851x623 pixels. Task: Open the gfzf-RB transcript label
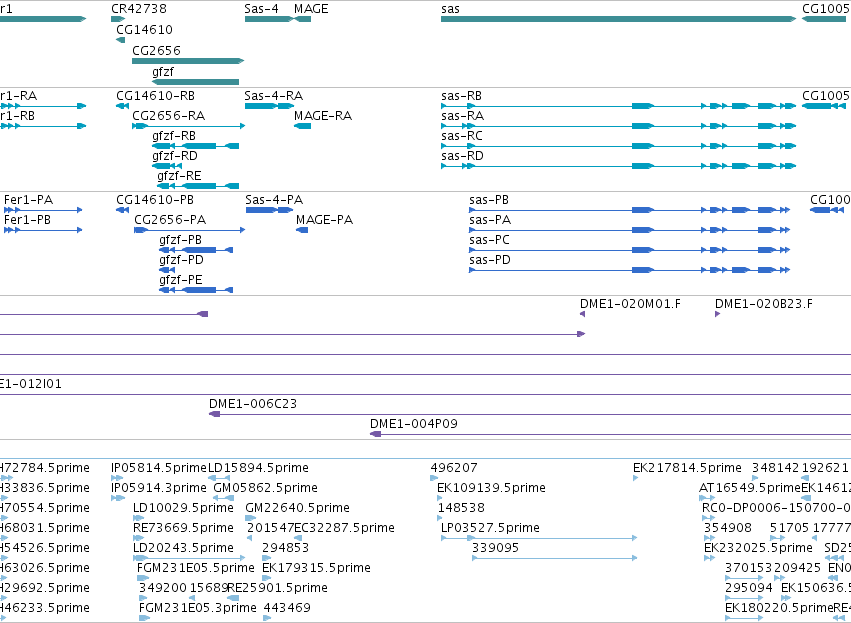click(174, 136)
